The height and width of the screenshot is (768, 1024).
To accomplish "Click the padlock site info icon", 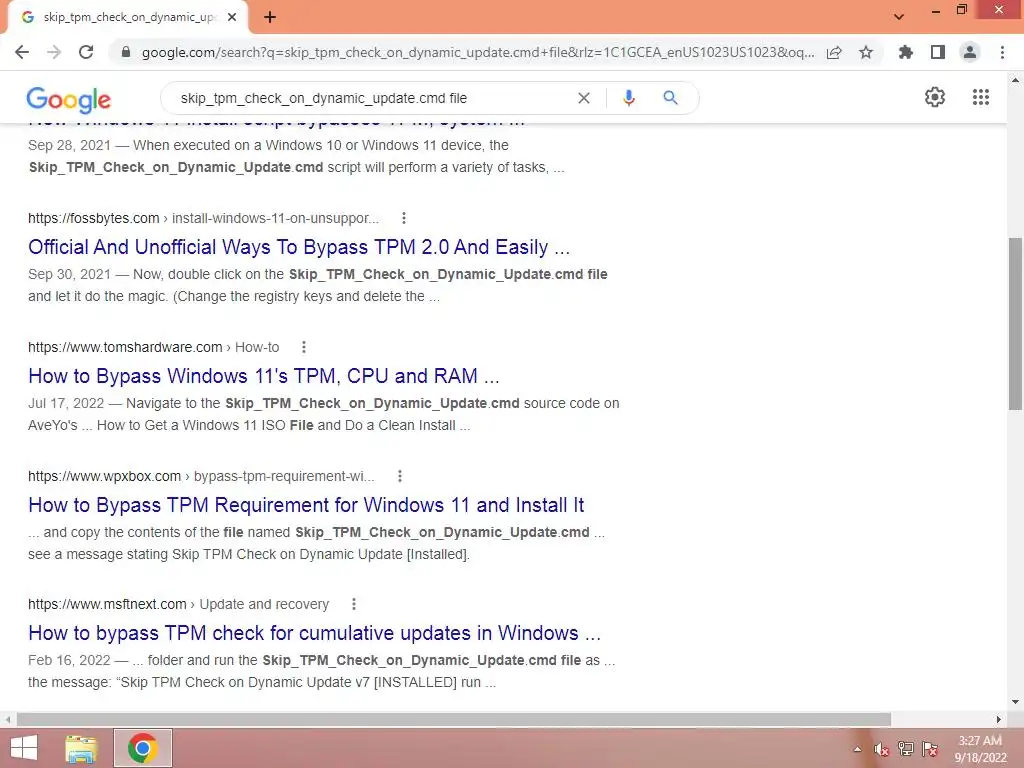I will 126,52.
